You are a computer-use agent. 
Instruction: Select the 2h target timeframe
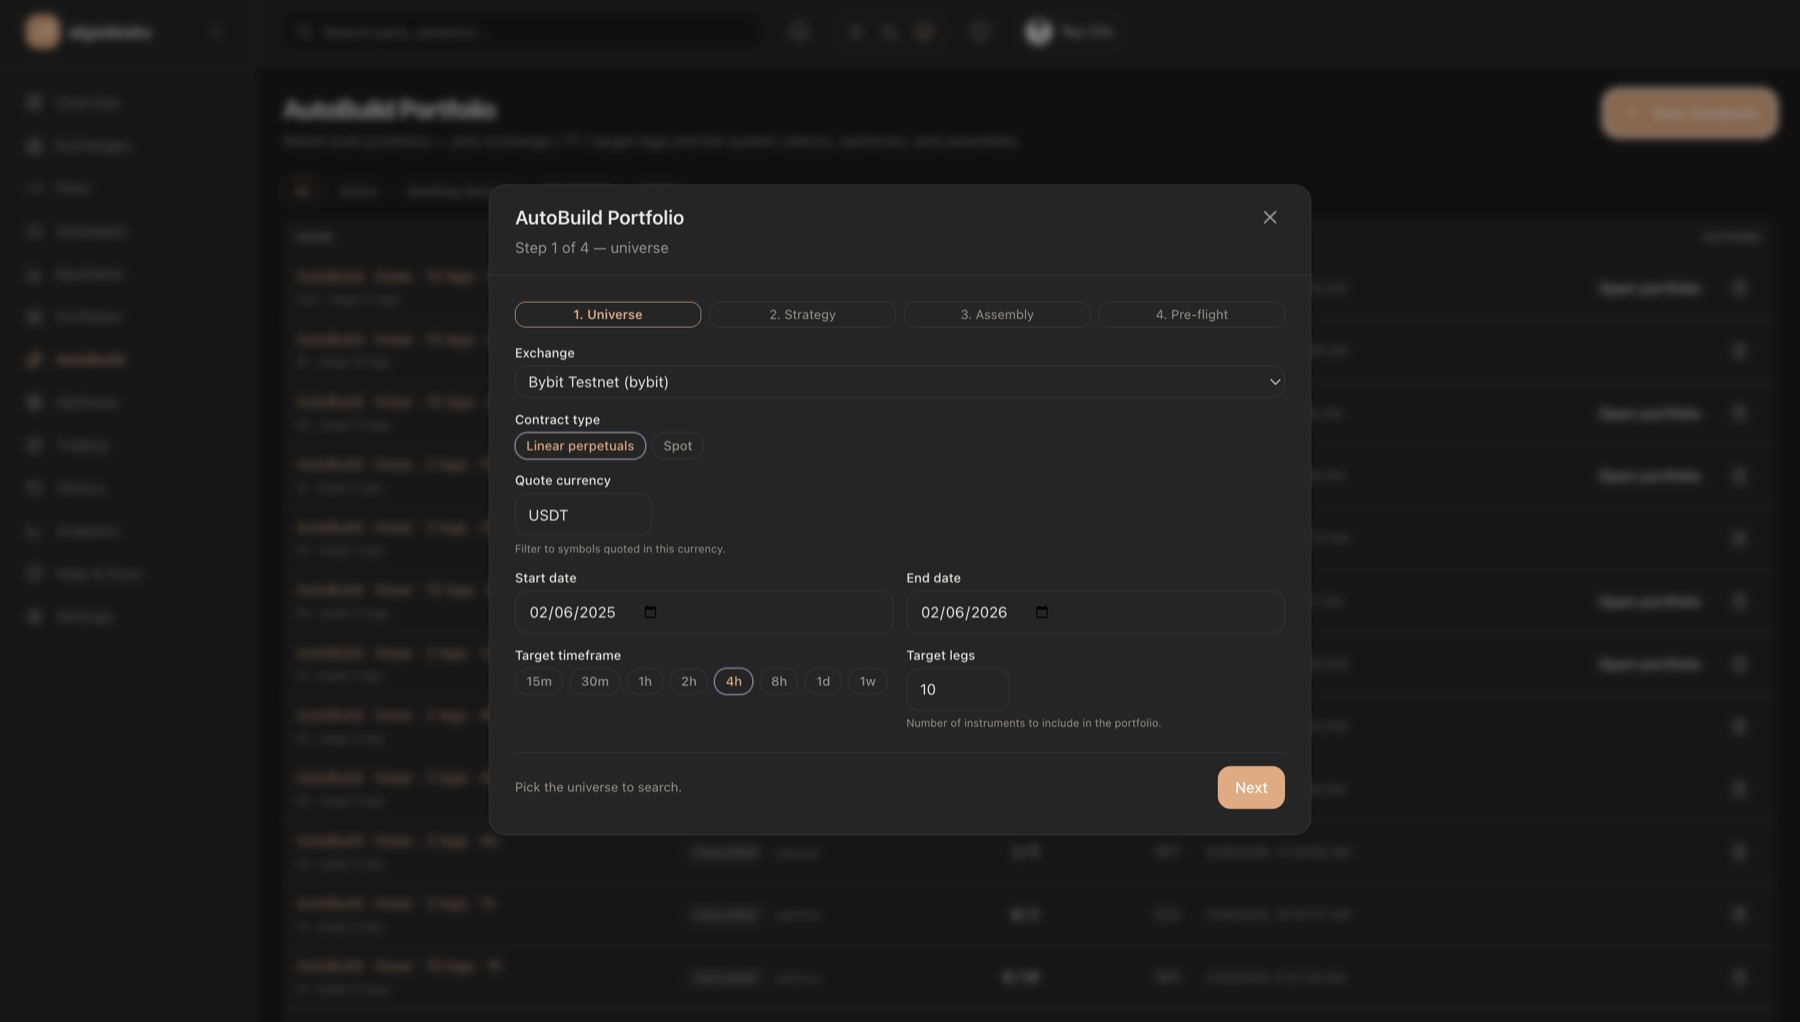[688, 682]
